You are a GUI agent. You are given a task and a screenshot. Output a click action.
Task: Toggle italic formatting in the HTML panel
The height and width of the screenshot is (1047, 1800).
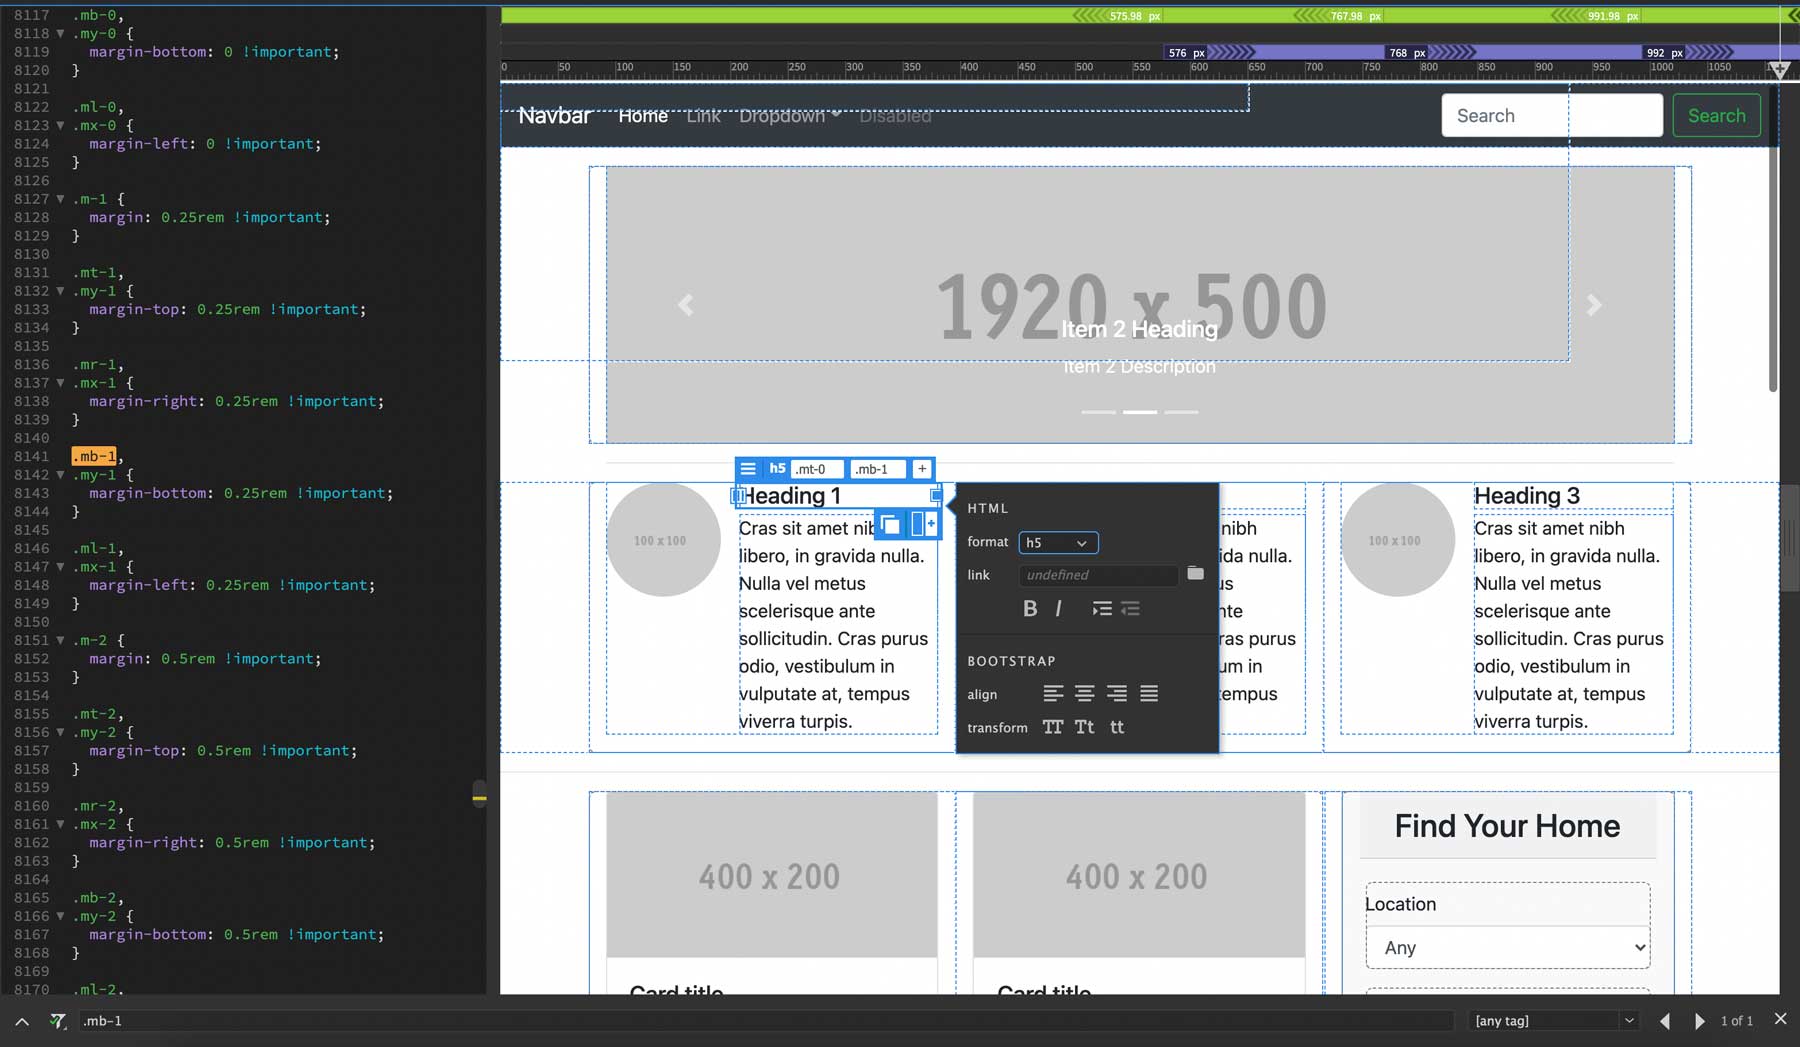coord(1058,608)
